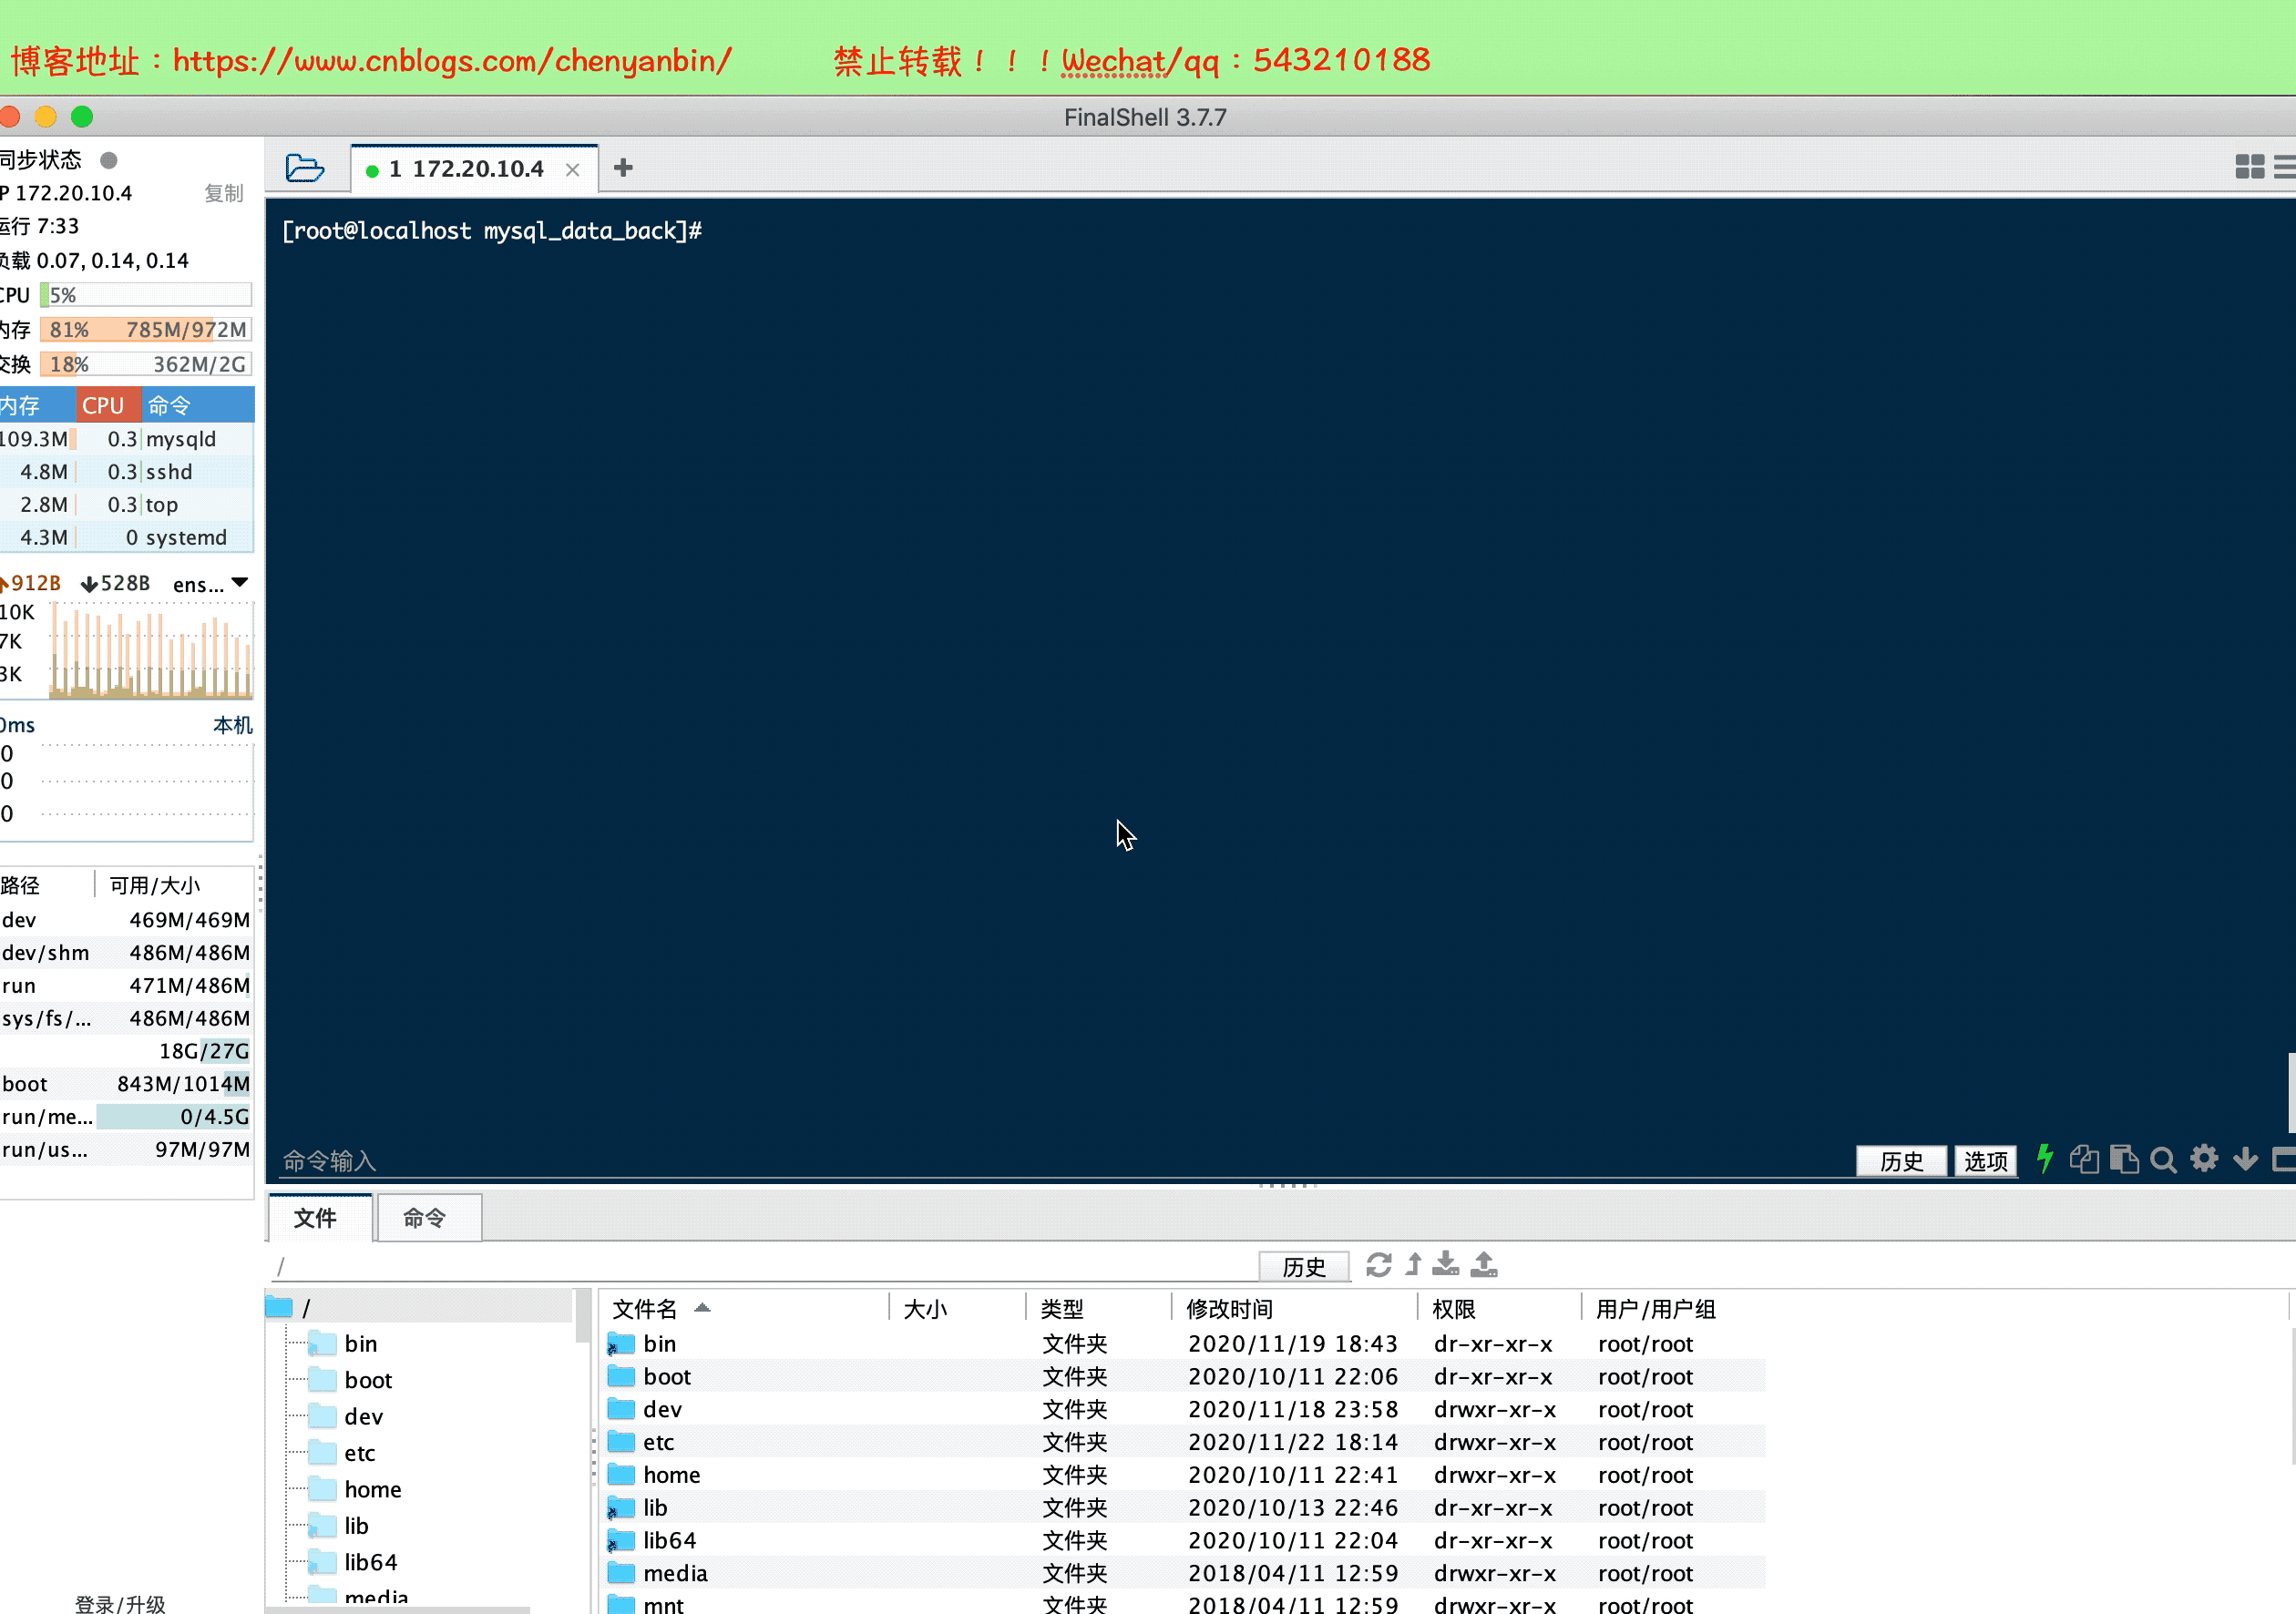Open the grid layout view icon
The image size is (2296, 1614).
[x=2249, y=167]
